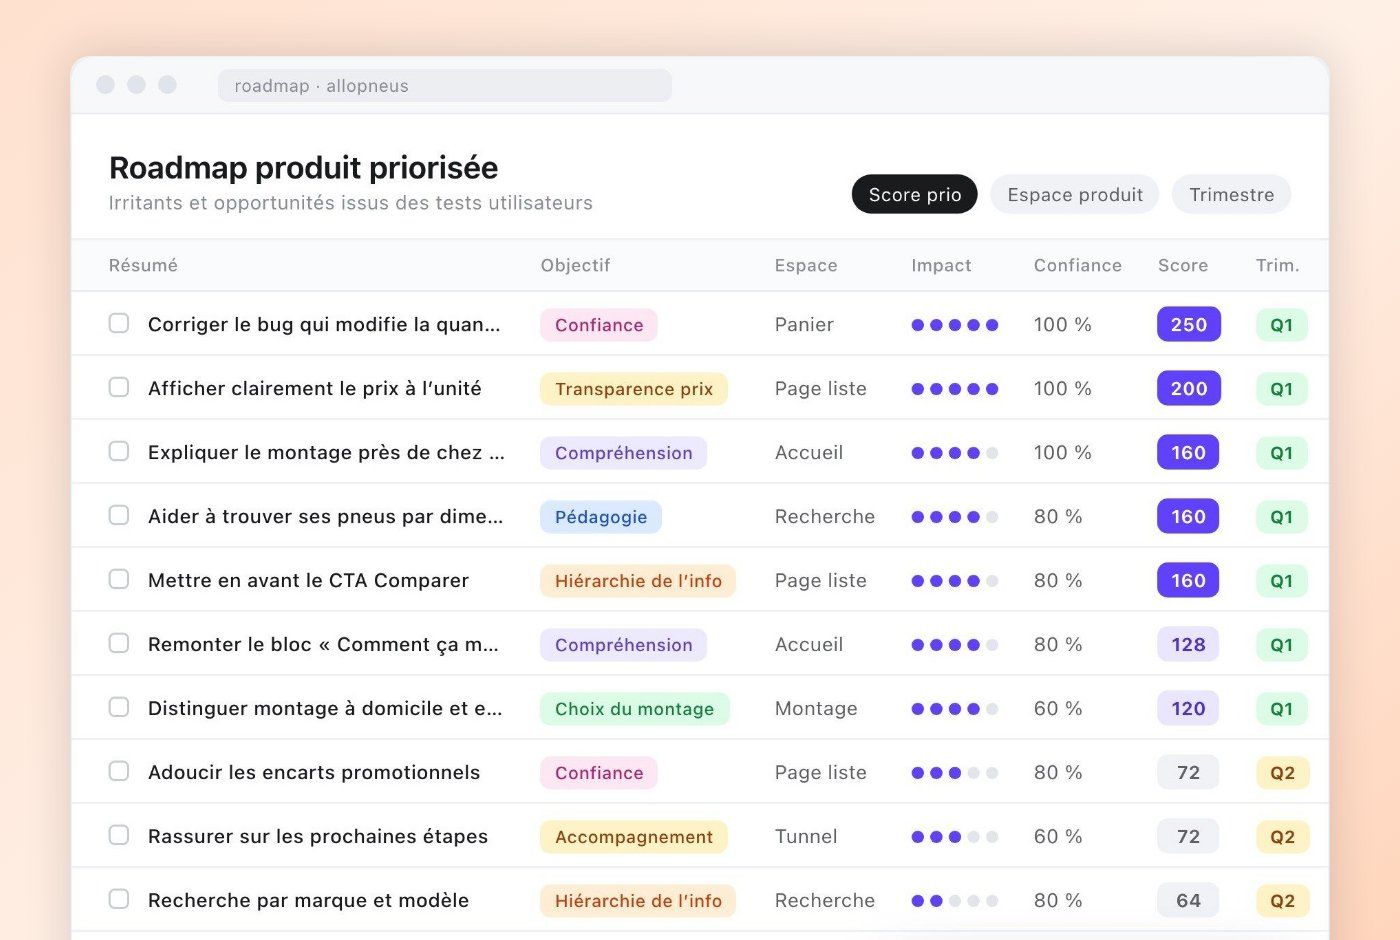Click the impact dots in Recherche par marque row
The height and width of the screenshot is (940, 1400).
point(955,901)
